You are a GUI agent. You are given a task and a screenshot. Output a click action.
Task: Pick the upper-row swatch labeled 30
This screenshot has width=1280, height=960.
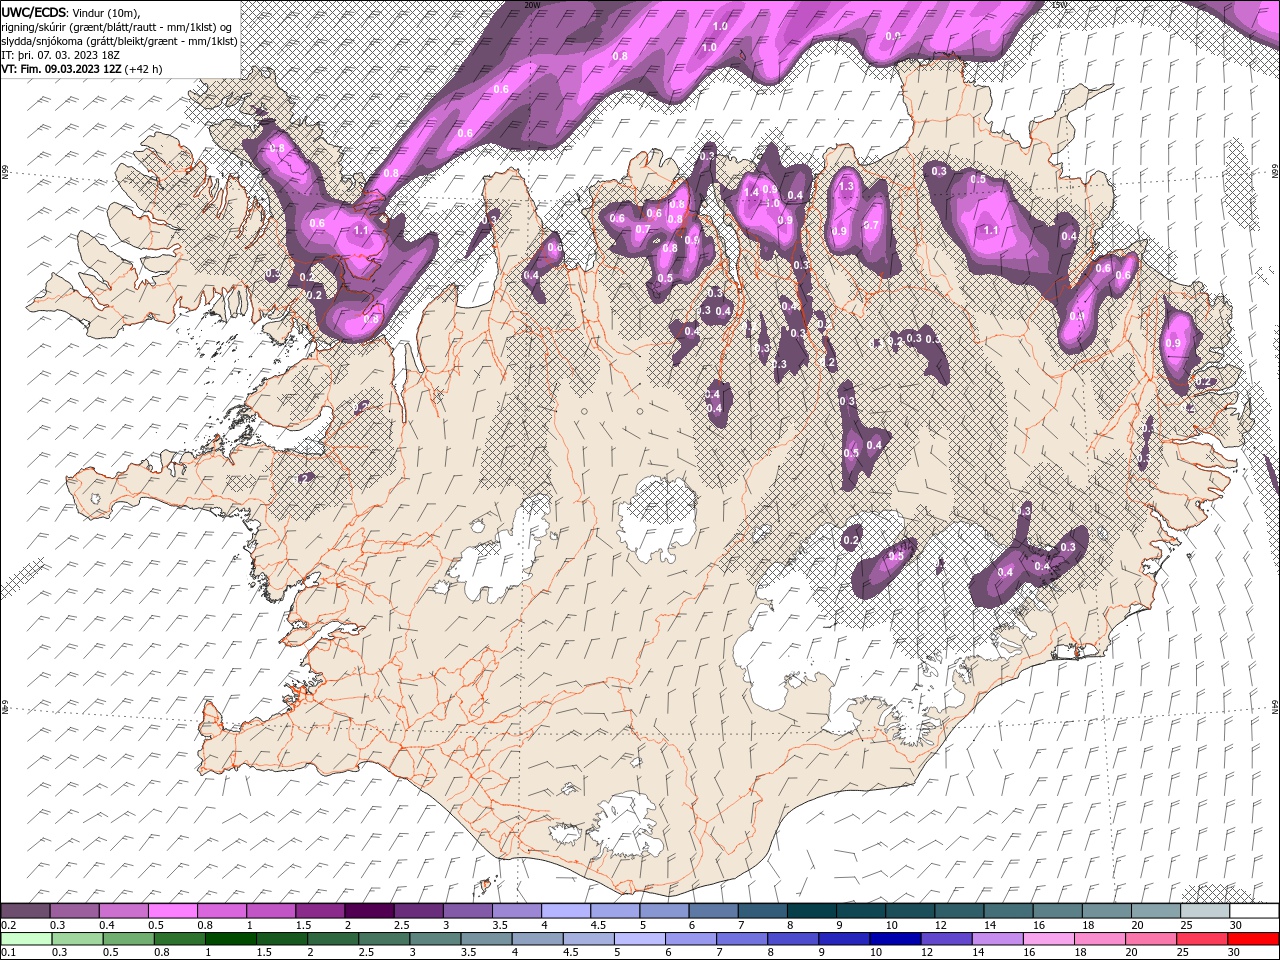[1253, 910]
